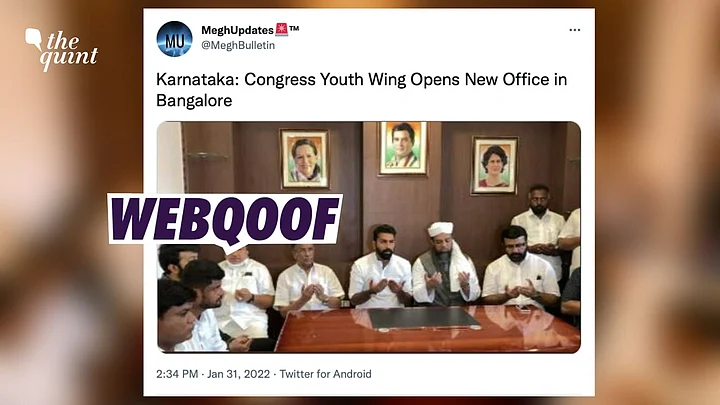Click the tweet text about Congress Youth Wing

coord(361,90)
